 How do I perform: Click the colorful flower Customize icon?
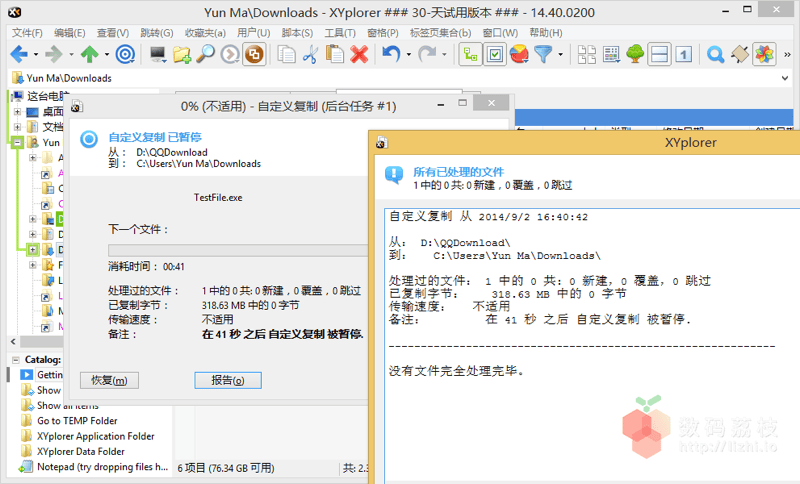[764, 54]
